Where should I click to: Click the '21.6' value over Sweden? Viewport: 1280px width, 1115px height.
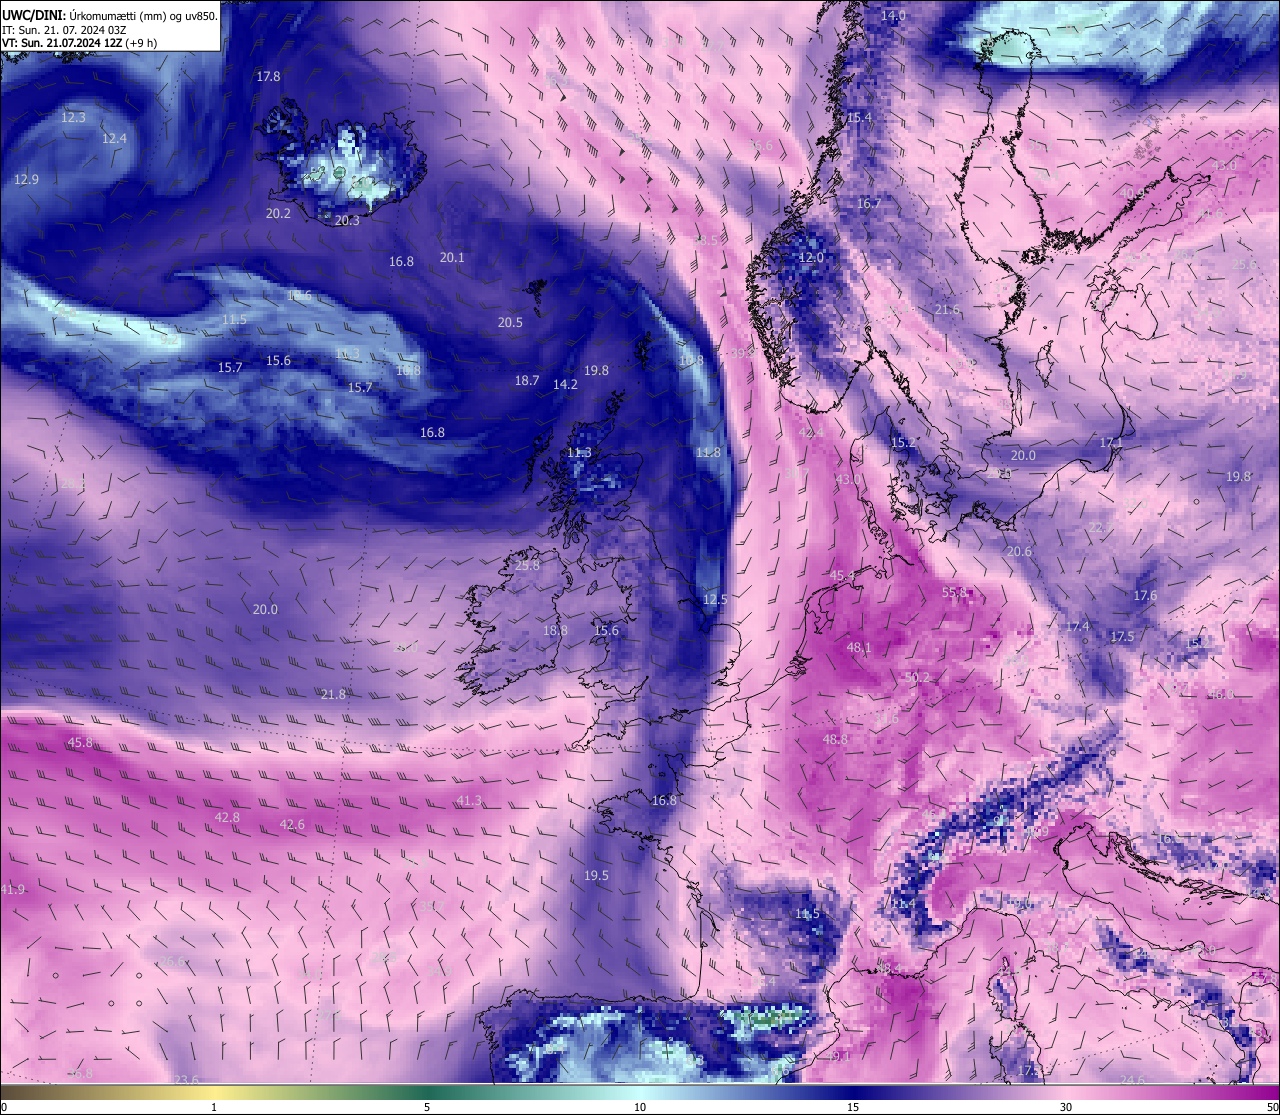pos(947,309)
